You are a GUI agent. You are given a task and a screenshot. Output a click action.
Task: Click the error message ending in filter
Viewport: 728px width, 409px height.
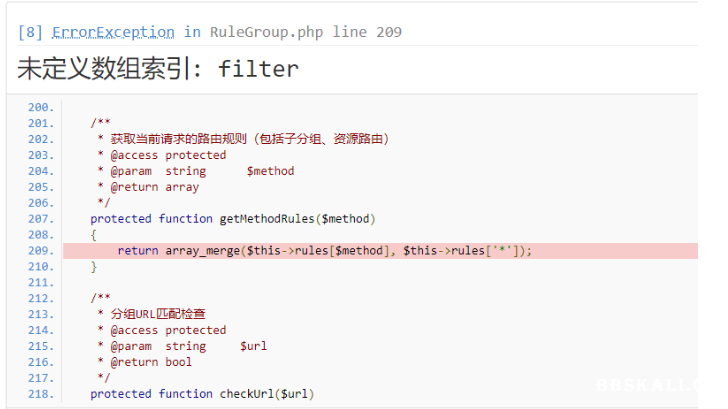[158, 69]
